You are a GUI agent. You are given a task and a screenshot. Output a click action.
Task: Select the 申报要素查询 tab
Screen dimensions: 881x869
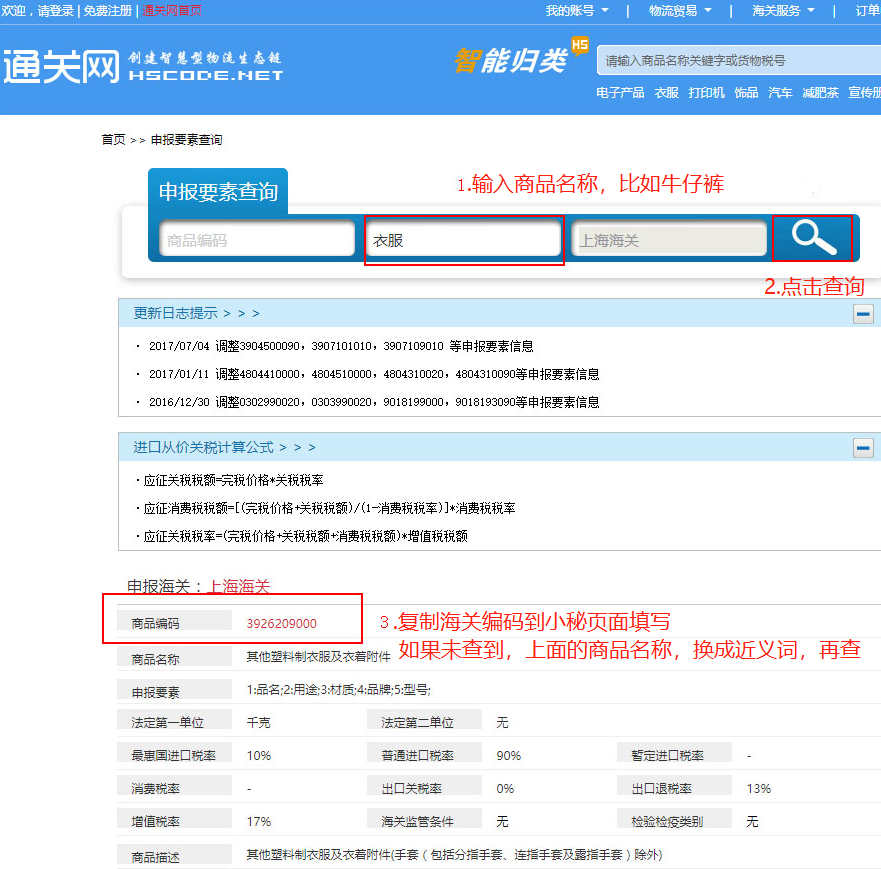click(x=218, y=192)
